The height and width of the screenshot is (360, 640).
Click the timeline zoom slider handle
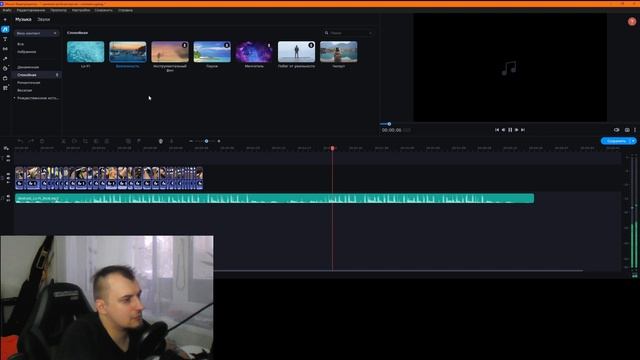coord(207,141)
